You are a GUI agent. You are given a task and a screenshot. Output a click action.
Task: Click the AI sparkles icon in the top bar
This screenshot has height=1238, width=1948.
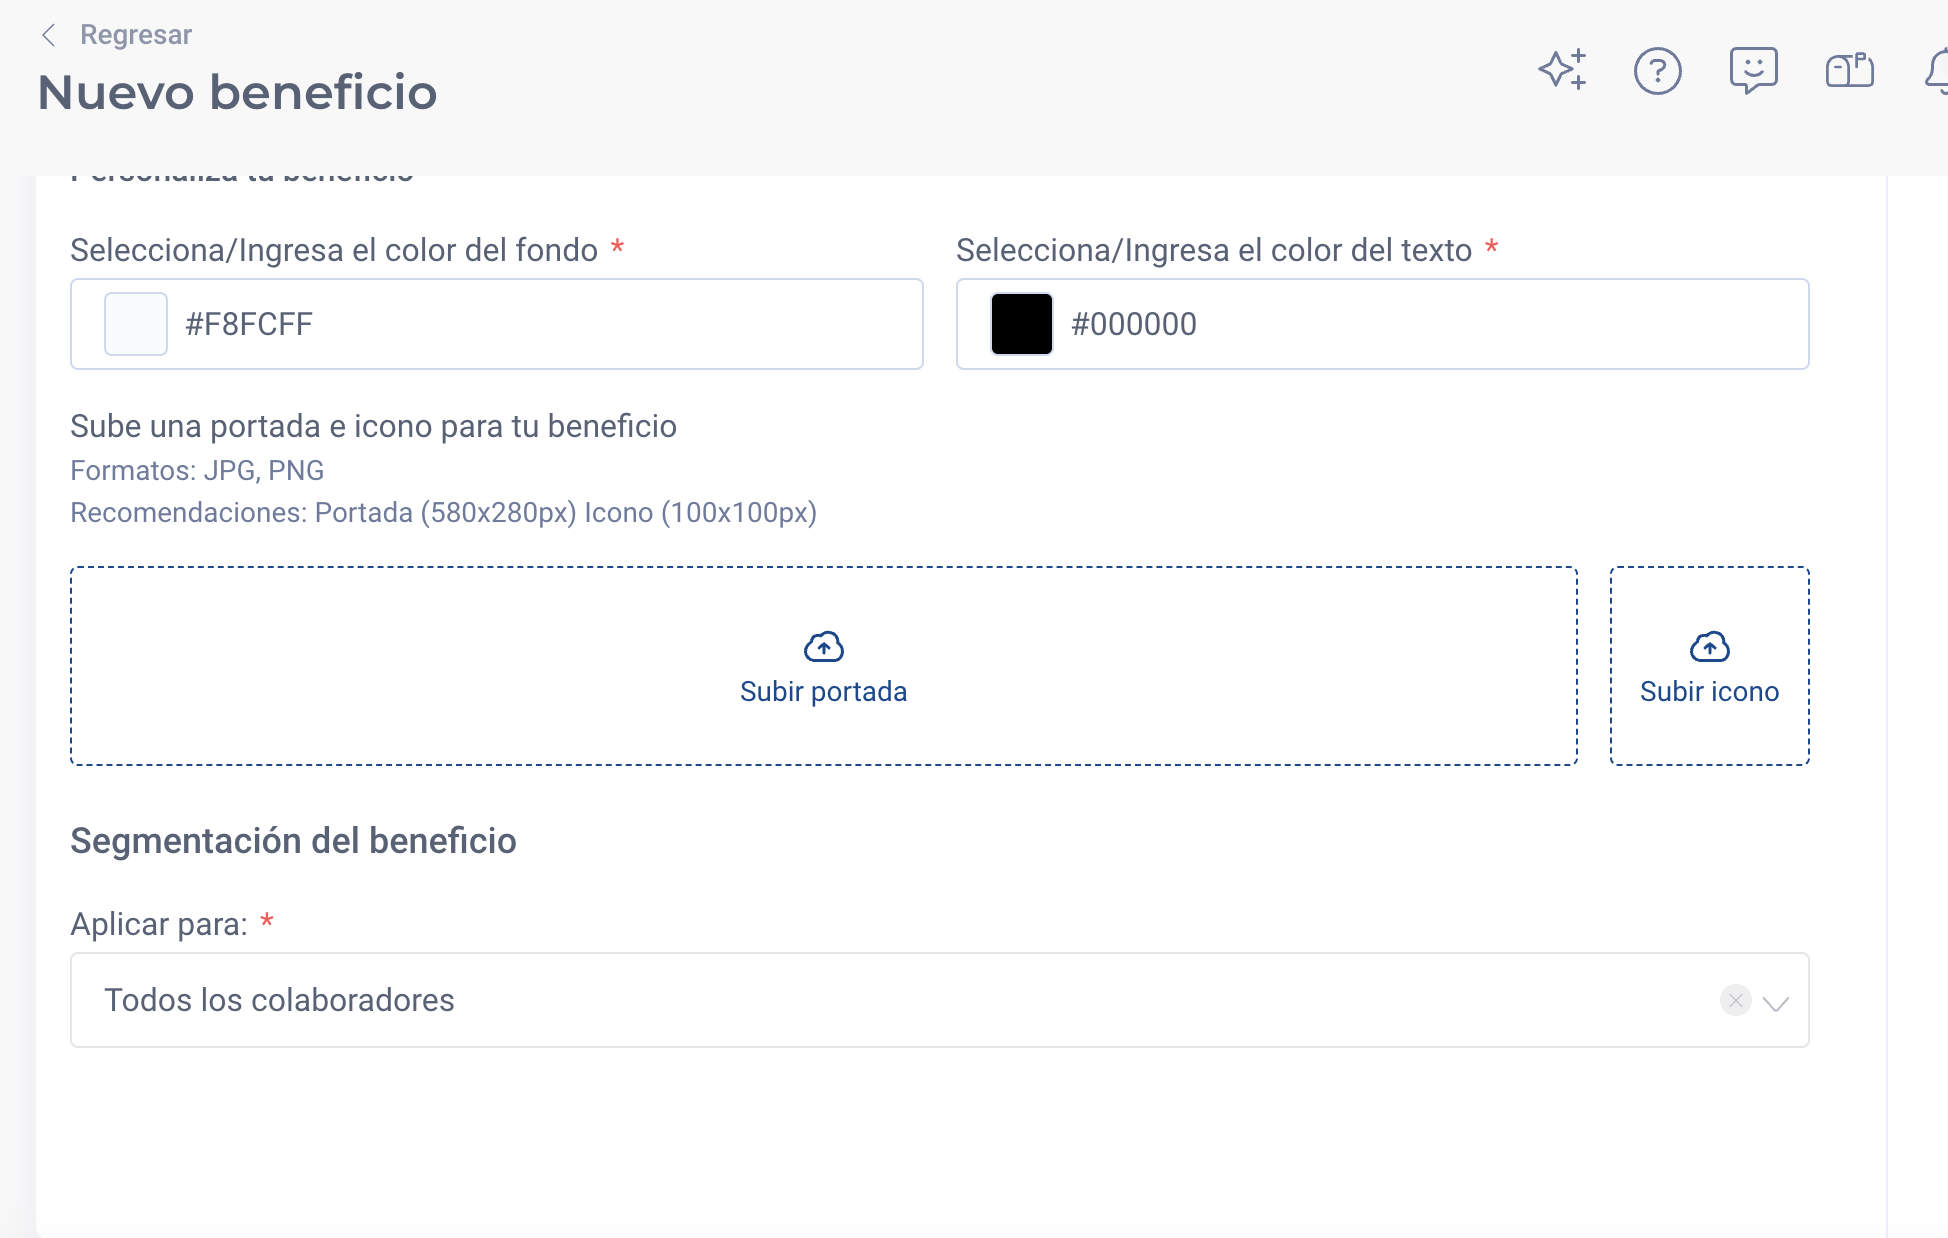1561,71
